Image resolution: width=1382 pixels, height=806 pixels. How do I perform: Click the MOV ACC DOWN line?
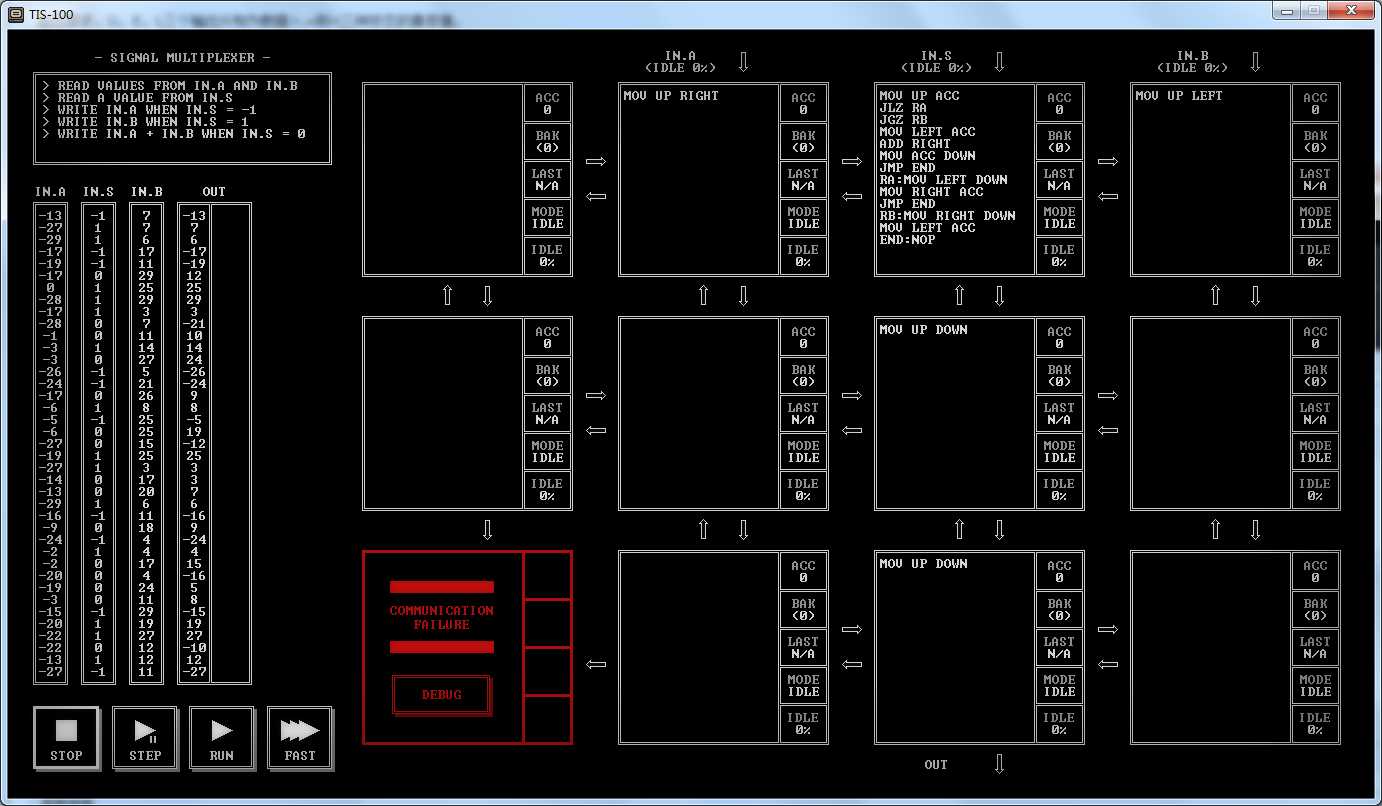(x=927, y=156)
